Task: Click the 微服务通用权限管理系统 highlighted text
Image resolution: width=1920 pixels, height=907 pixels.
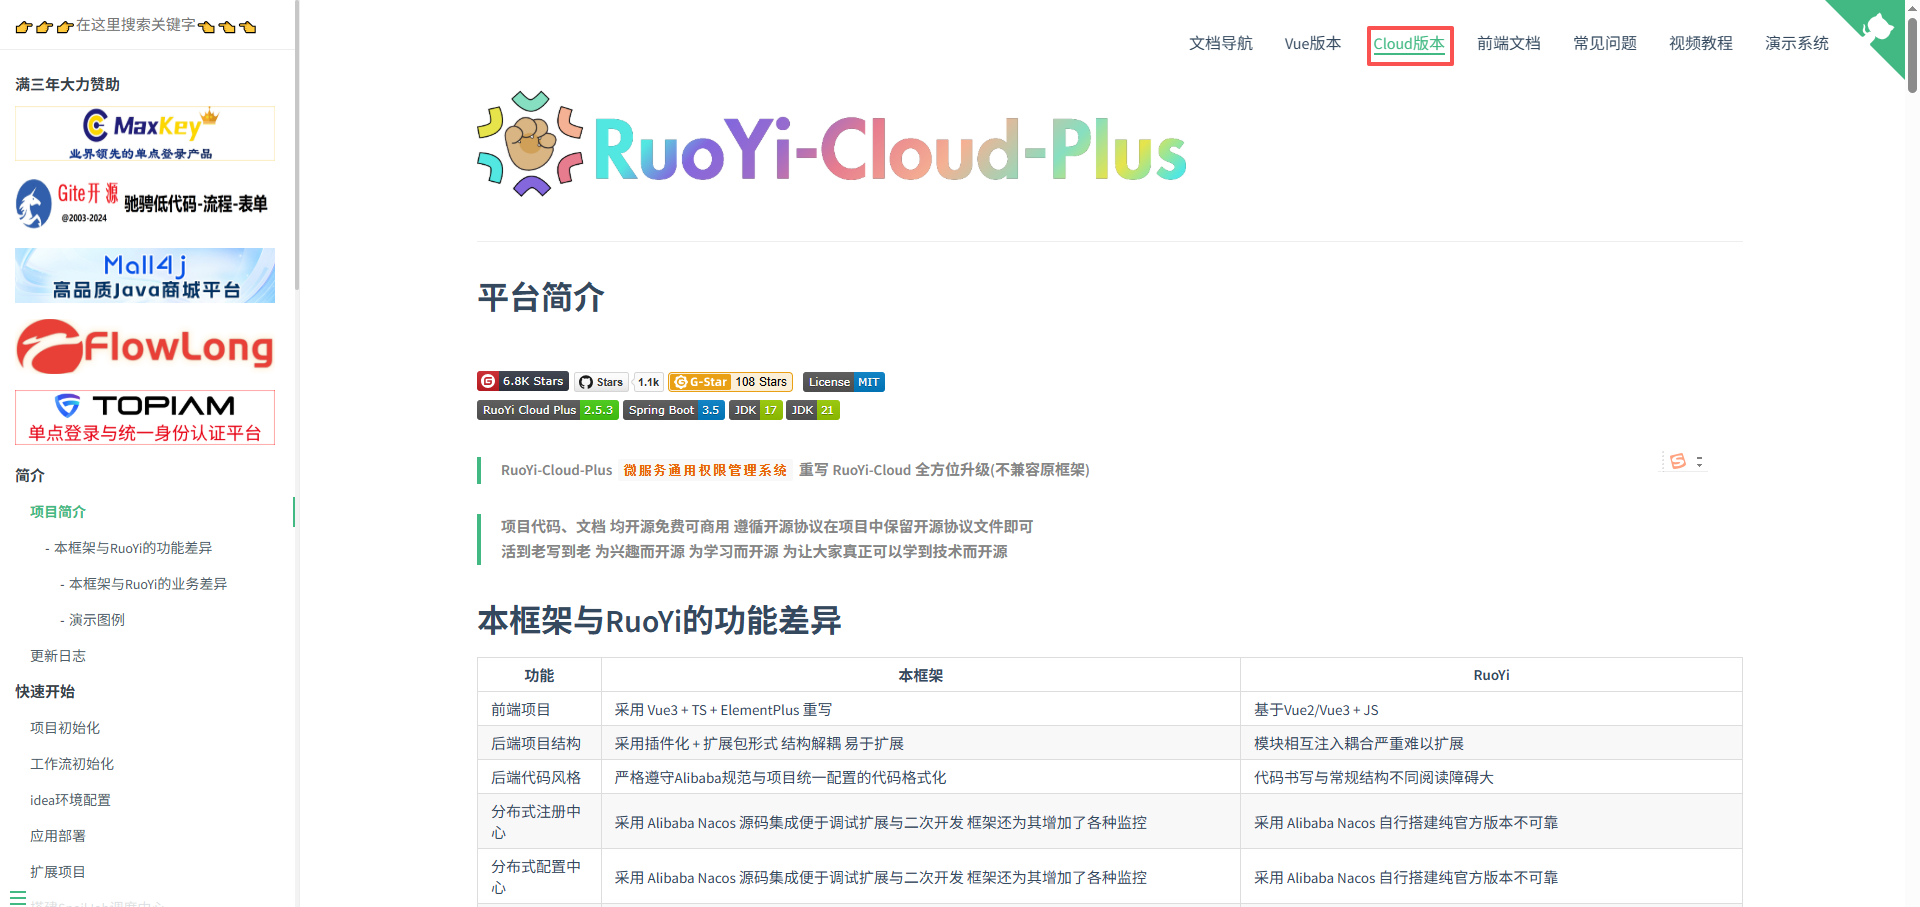Action: (705, 470)
